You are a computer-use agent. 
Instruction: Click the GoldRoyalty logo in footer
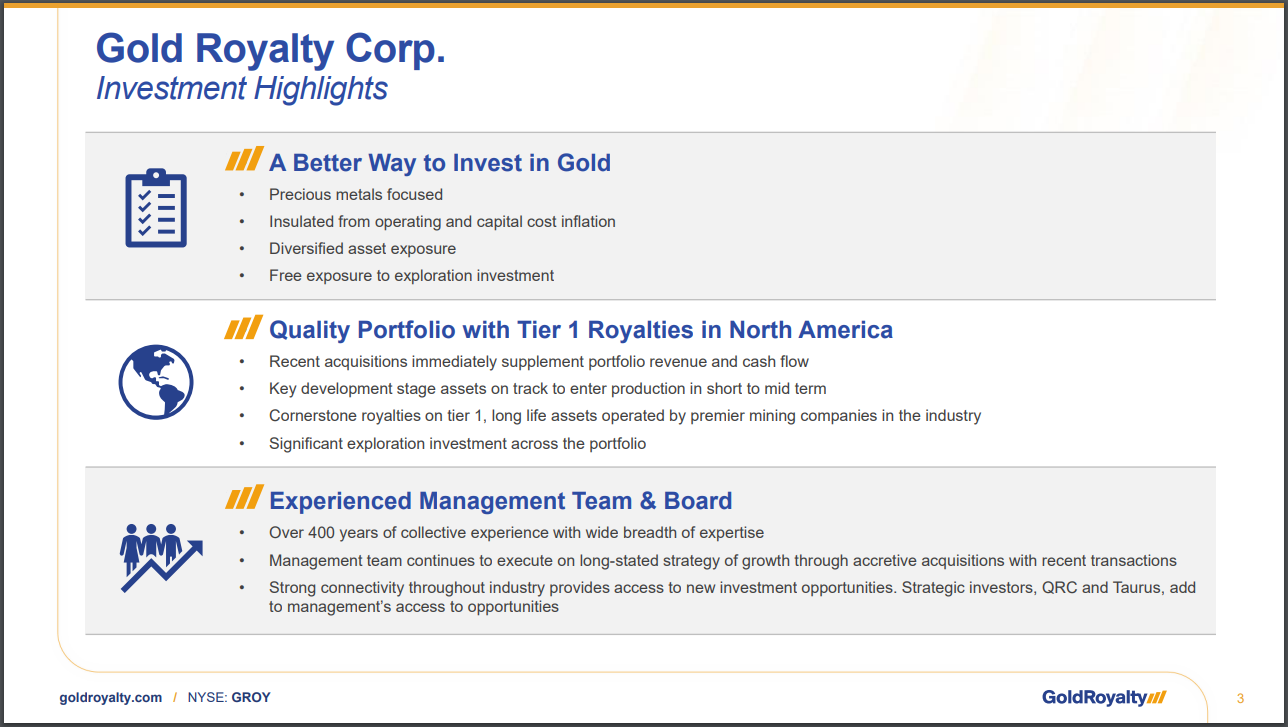coord(1103,697)
